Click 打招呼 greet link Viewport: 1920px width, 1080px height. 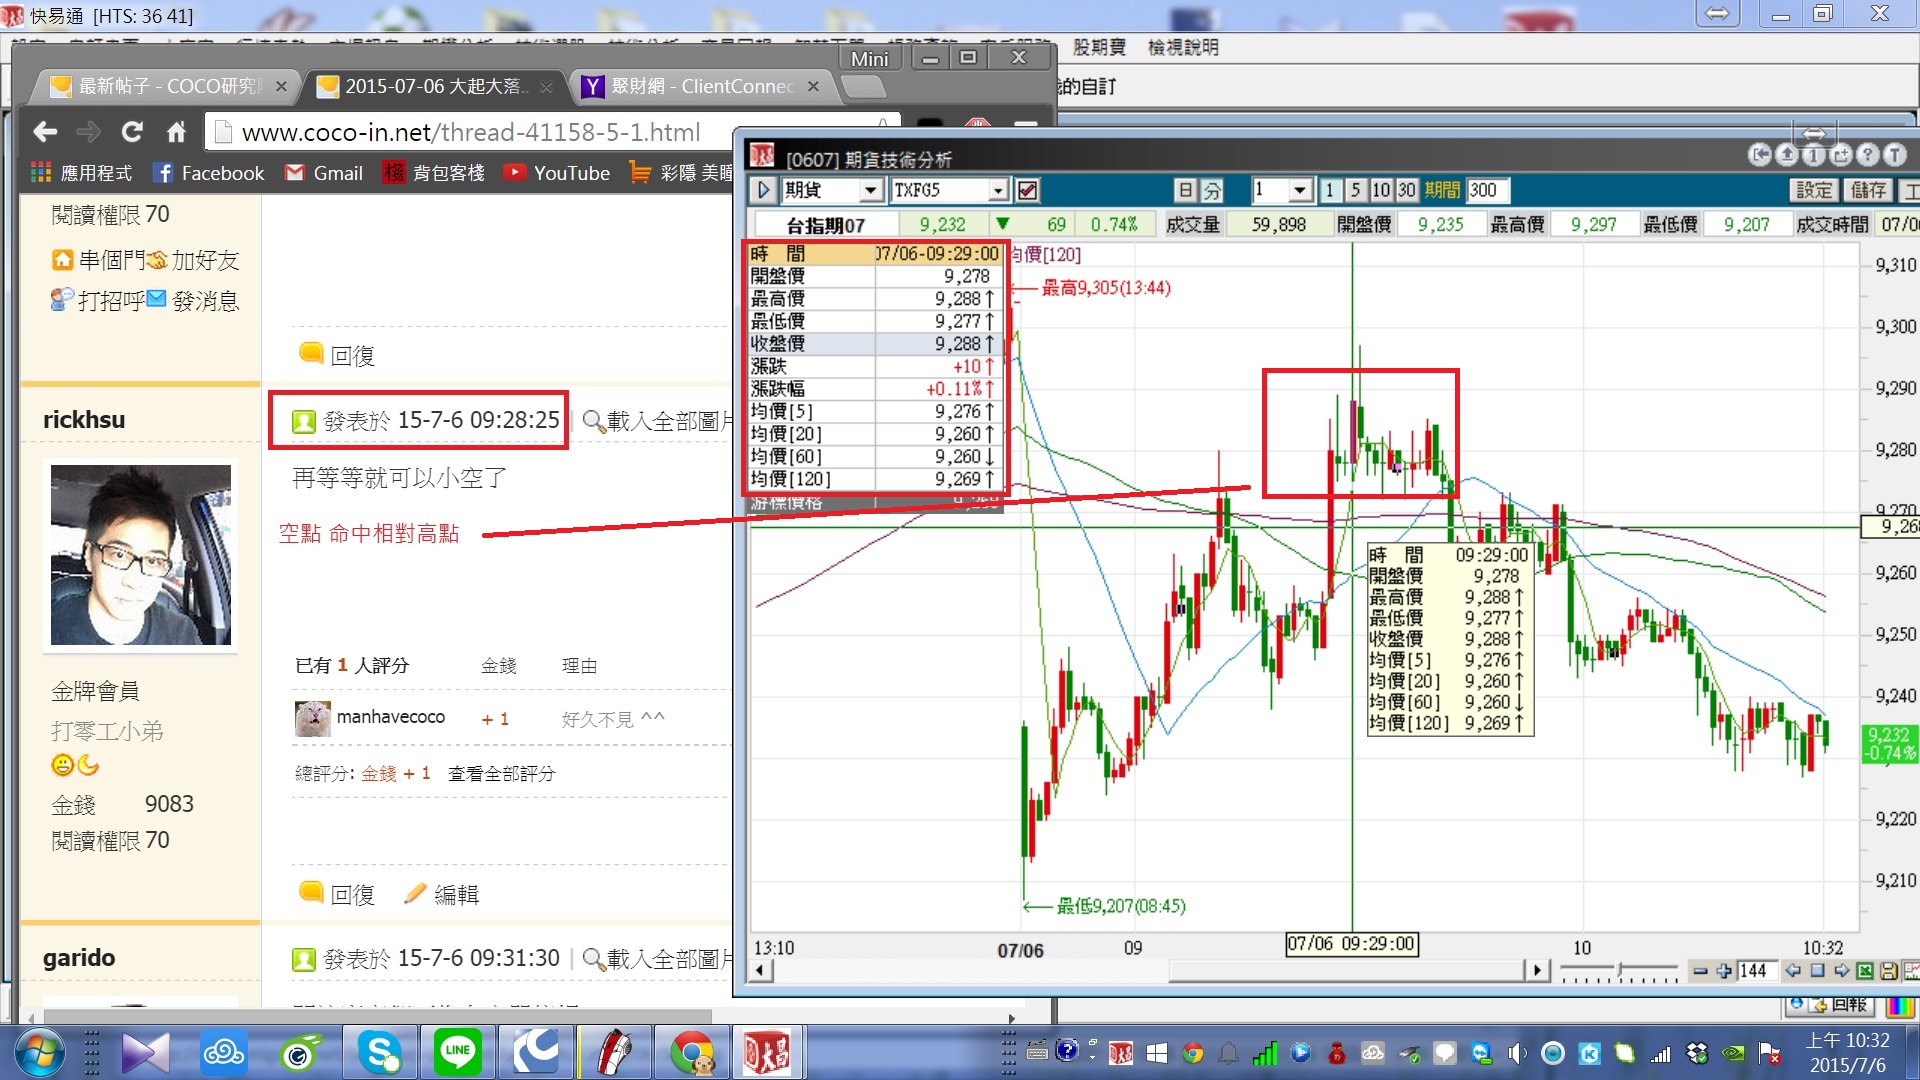98,300
